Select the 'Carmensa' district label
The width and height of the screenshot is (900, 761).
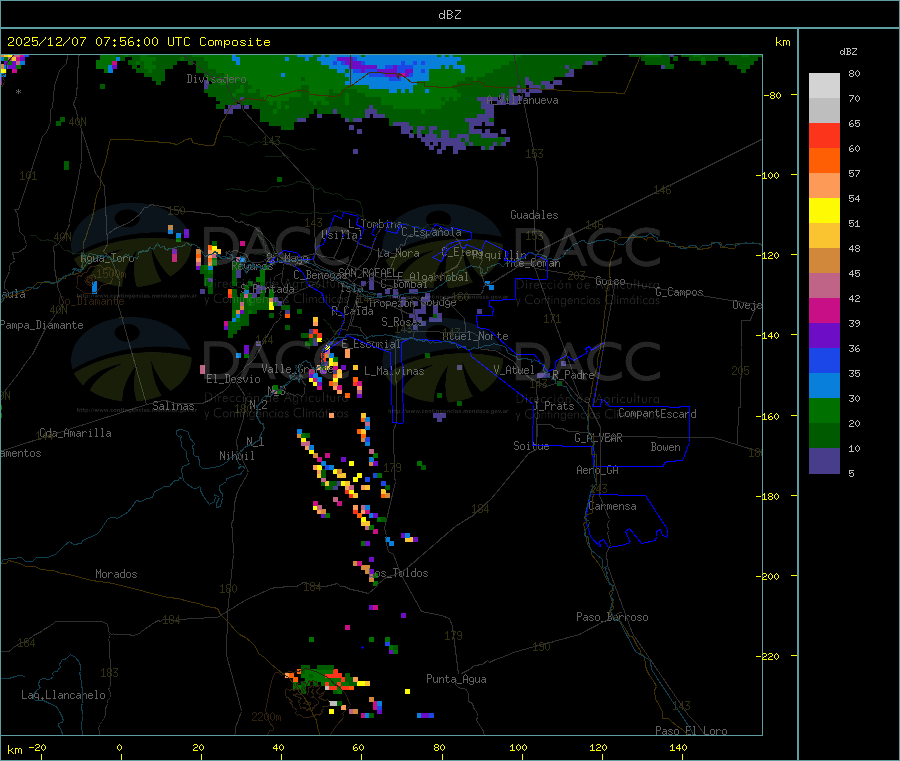click(612, 507)
